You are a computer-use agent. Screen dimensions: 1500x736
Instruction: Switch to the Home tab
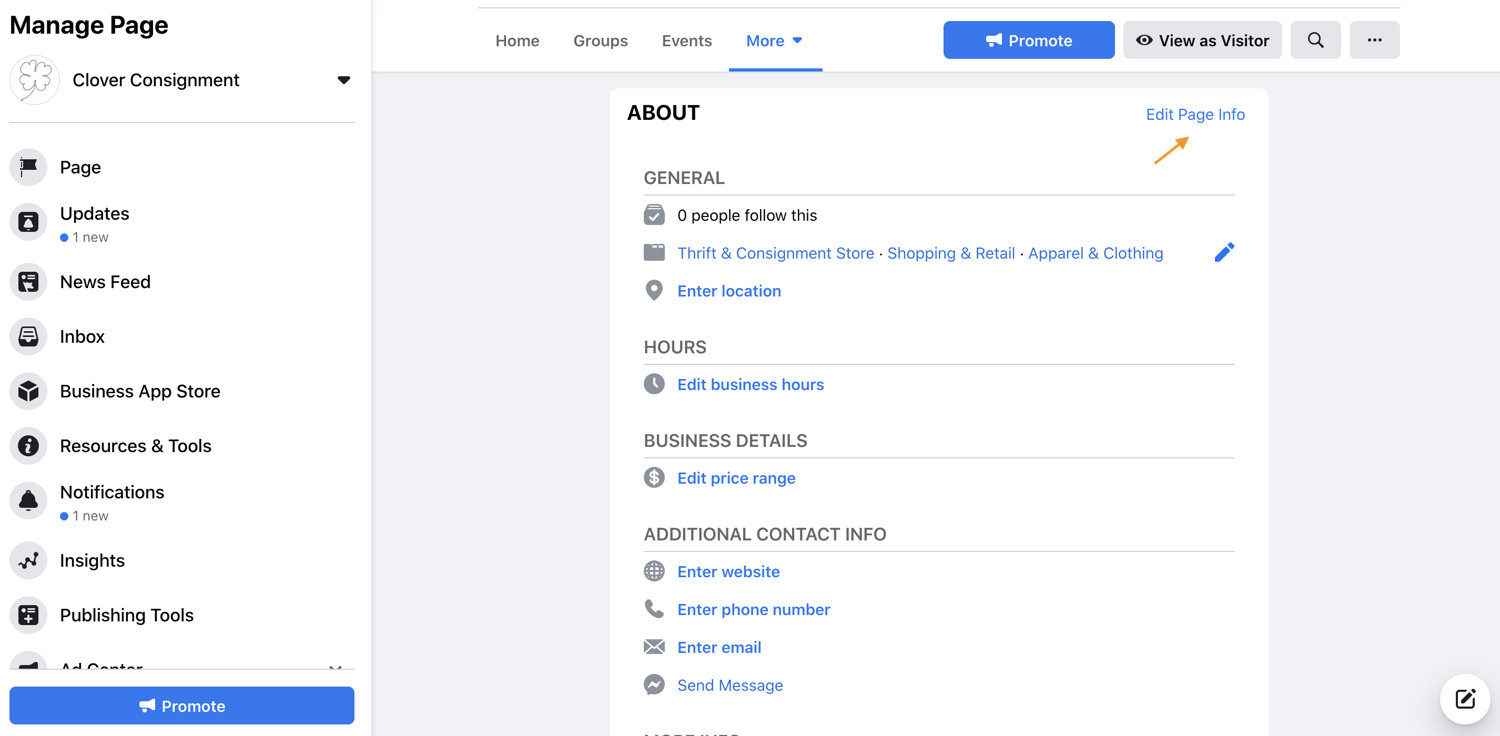[x=517, y=41]
